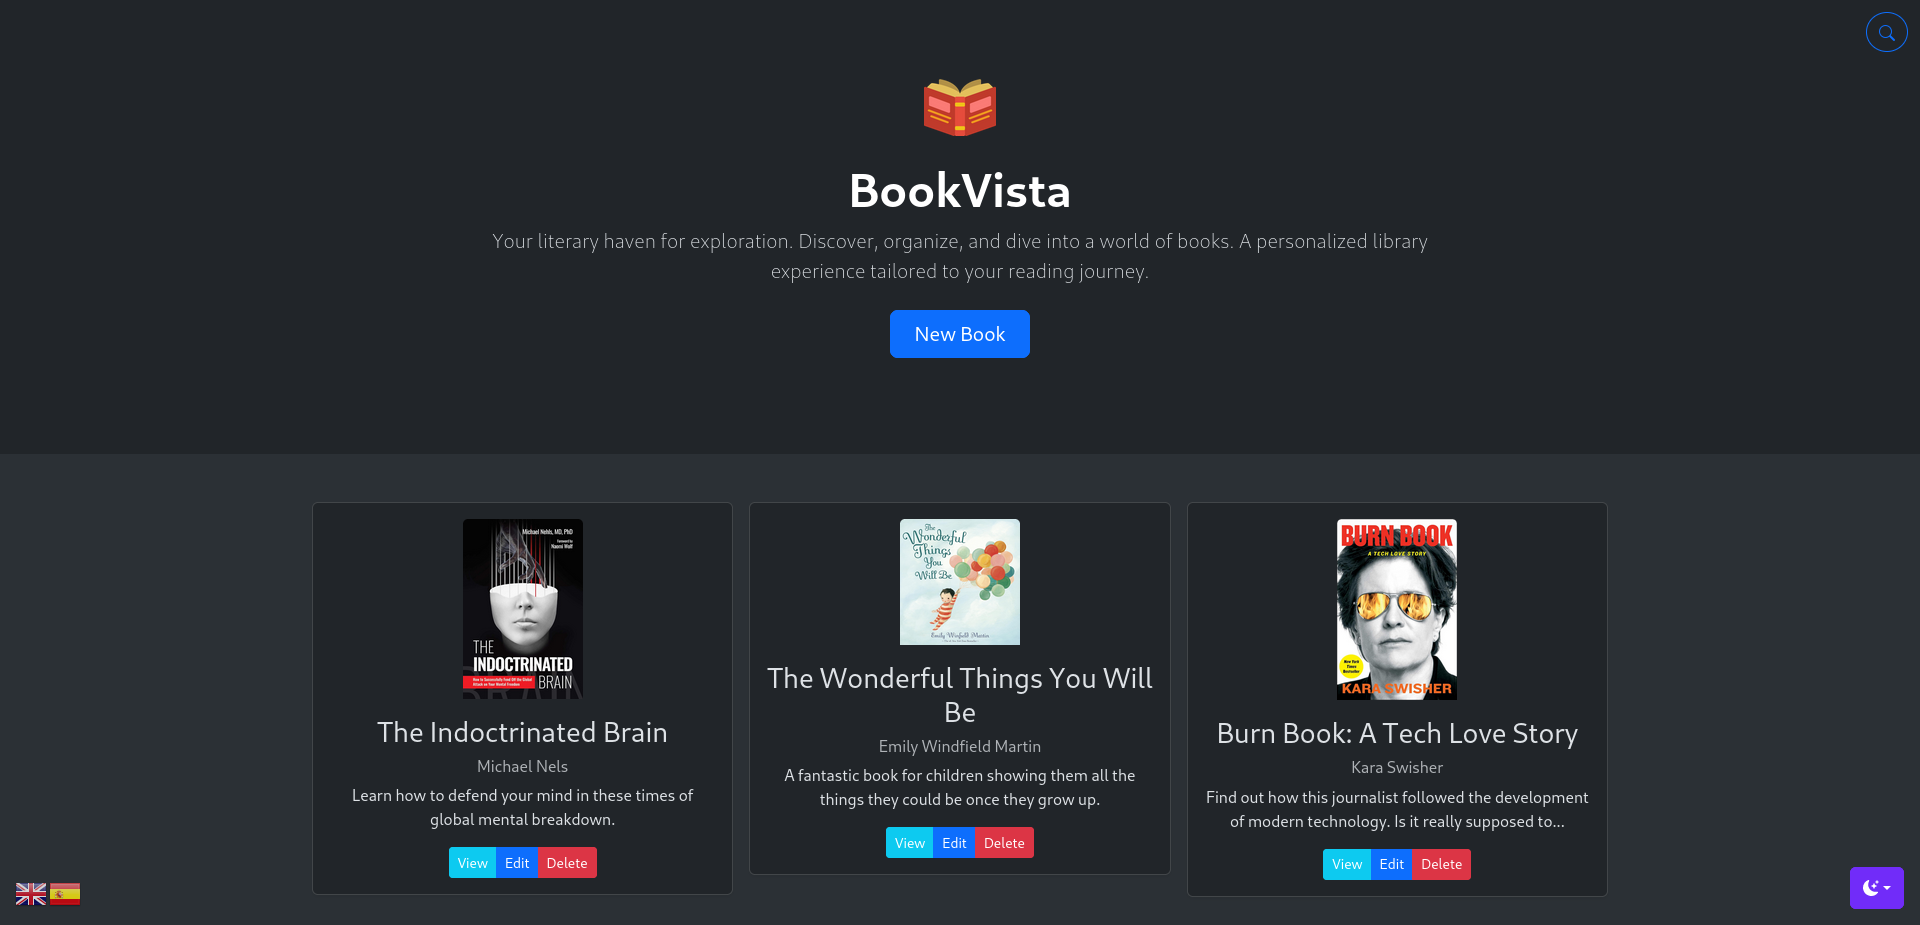Open The Wonderful Things cover image
Viewport: 1920px width, 925px height.
click(960, 582)
